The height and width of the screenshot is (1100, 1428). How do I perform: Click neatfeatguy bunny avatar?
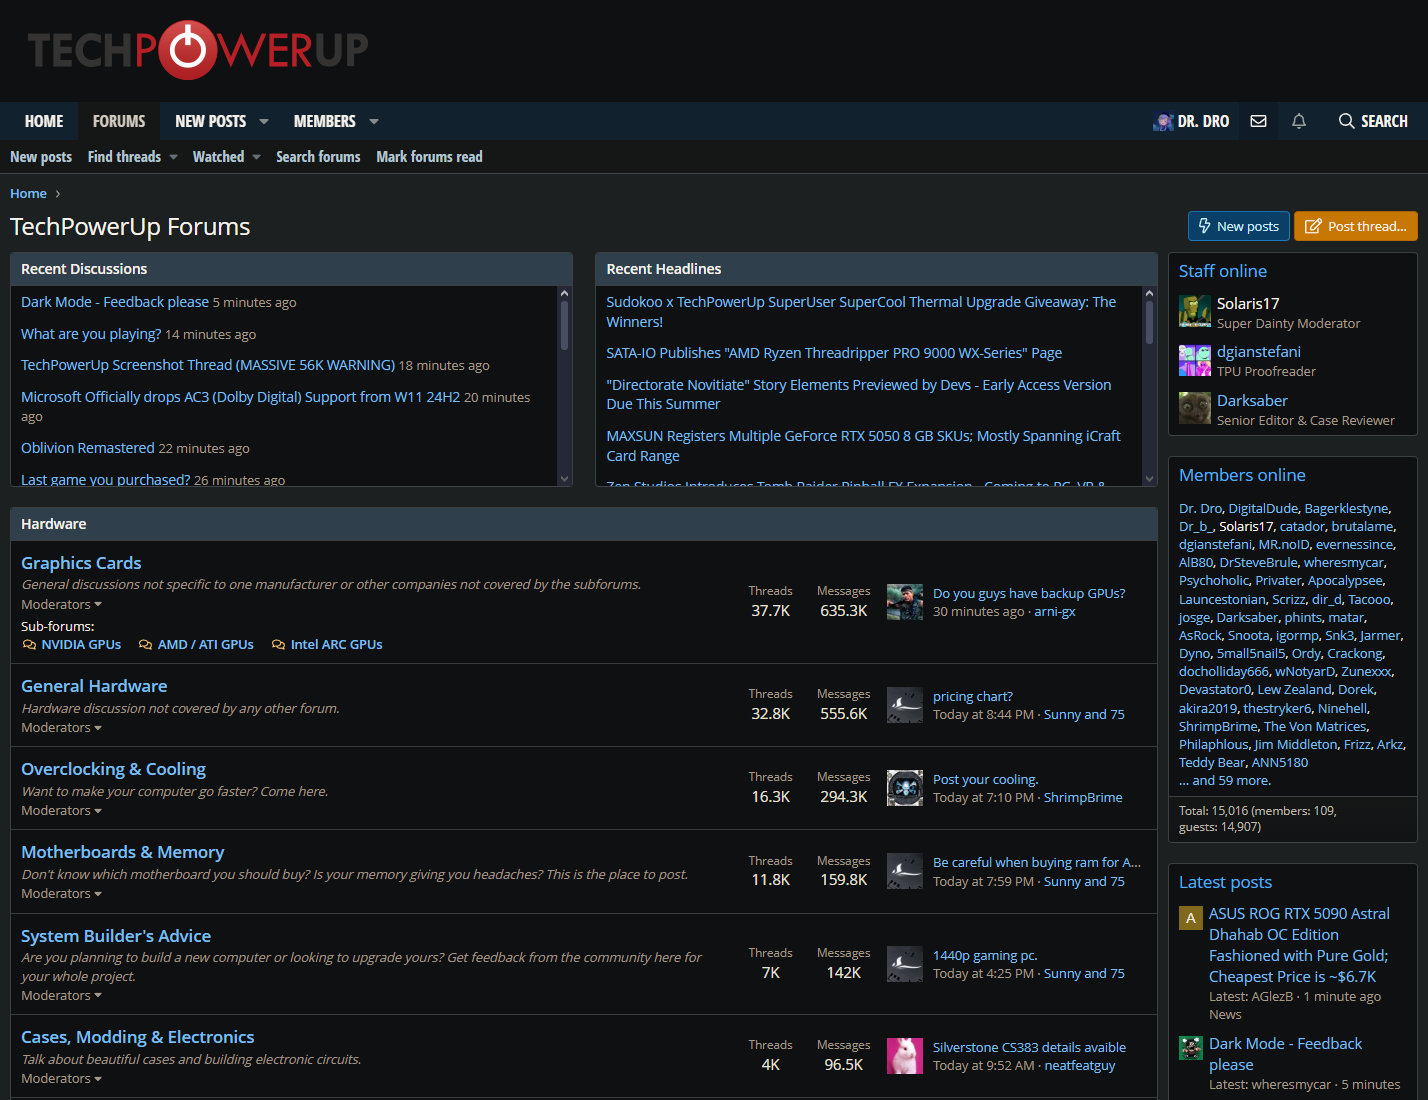[905, 1056]
